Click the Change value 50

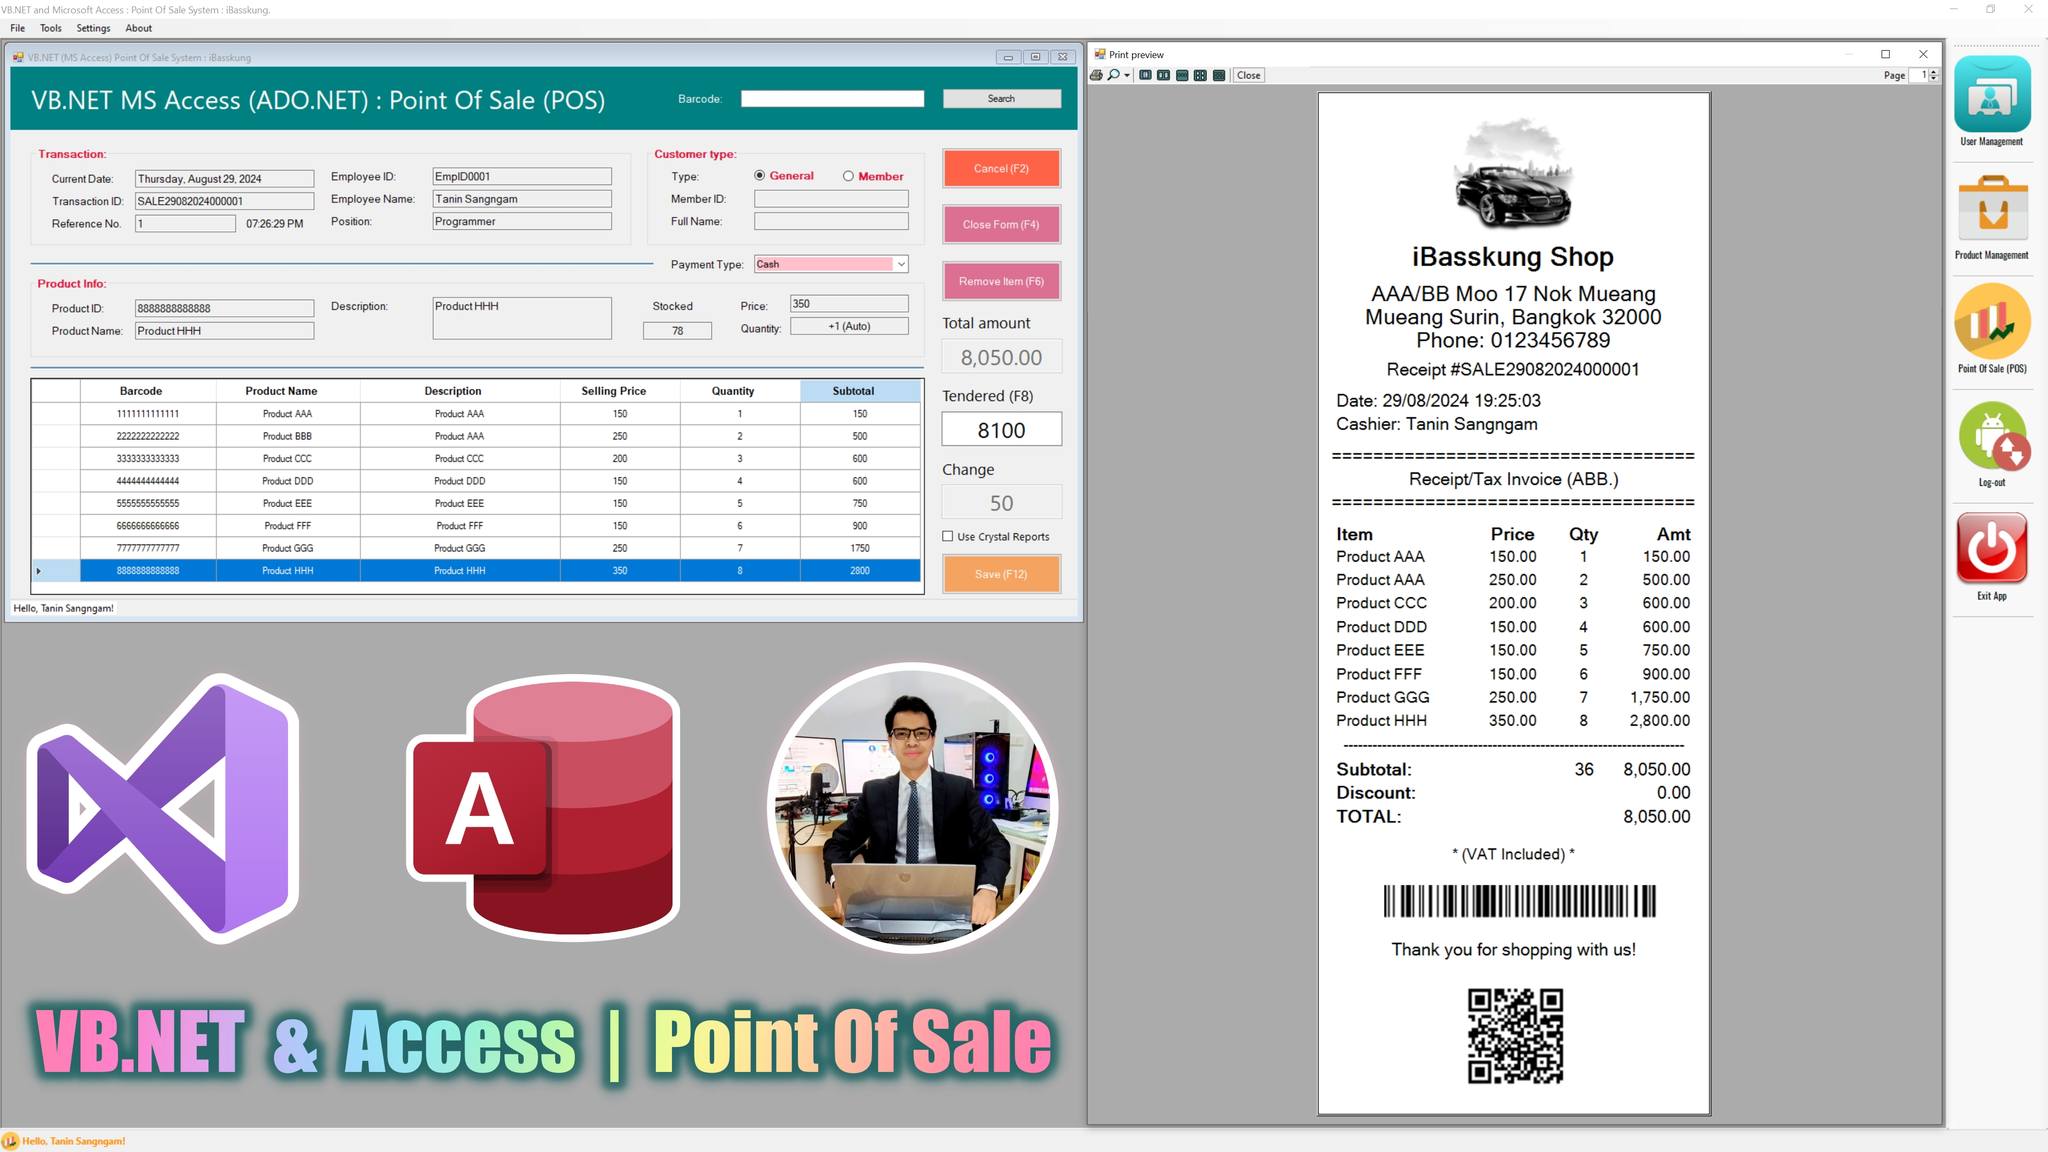(1001, 503)
